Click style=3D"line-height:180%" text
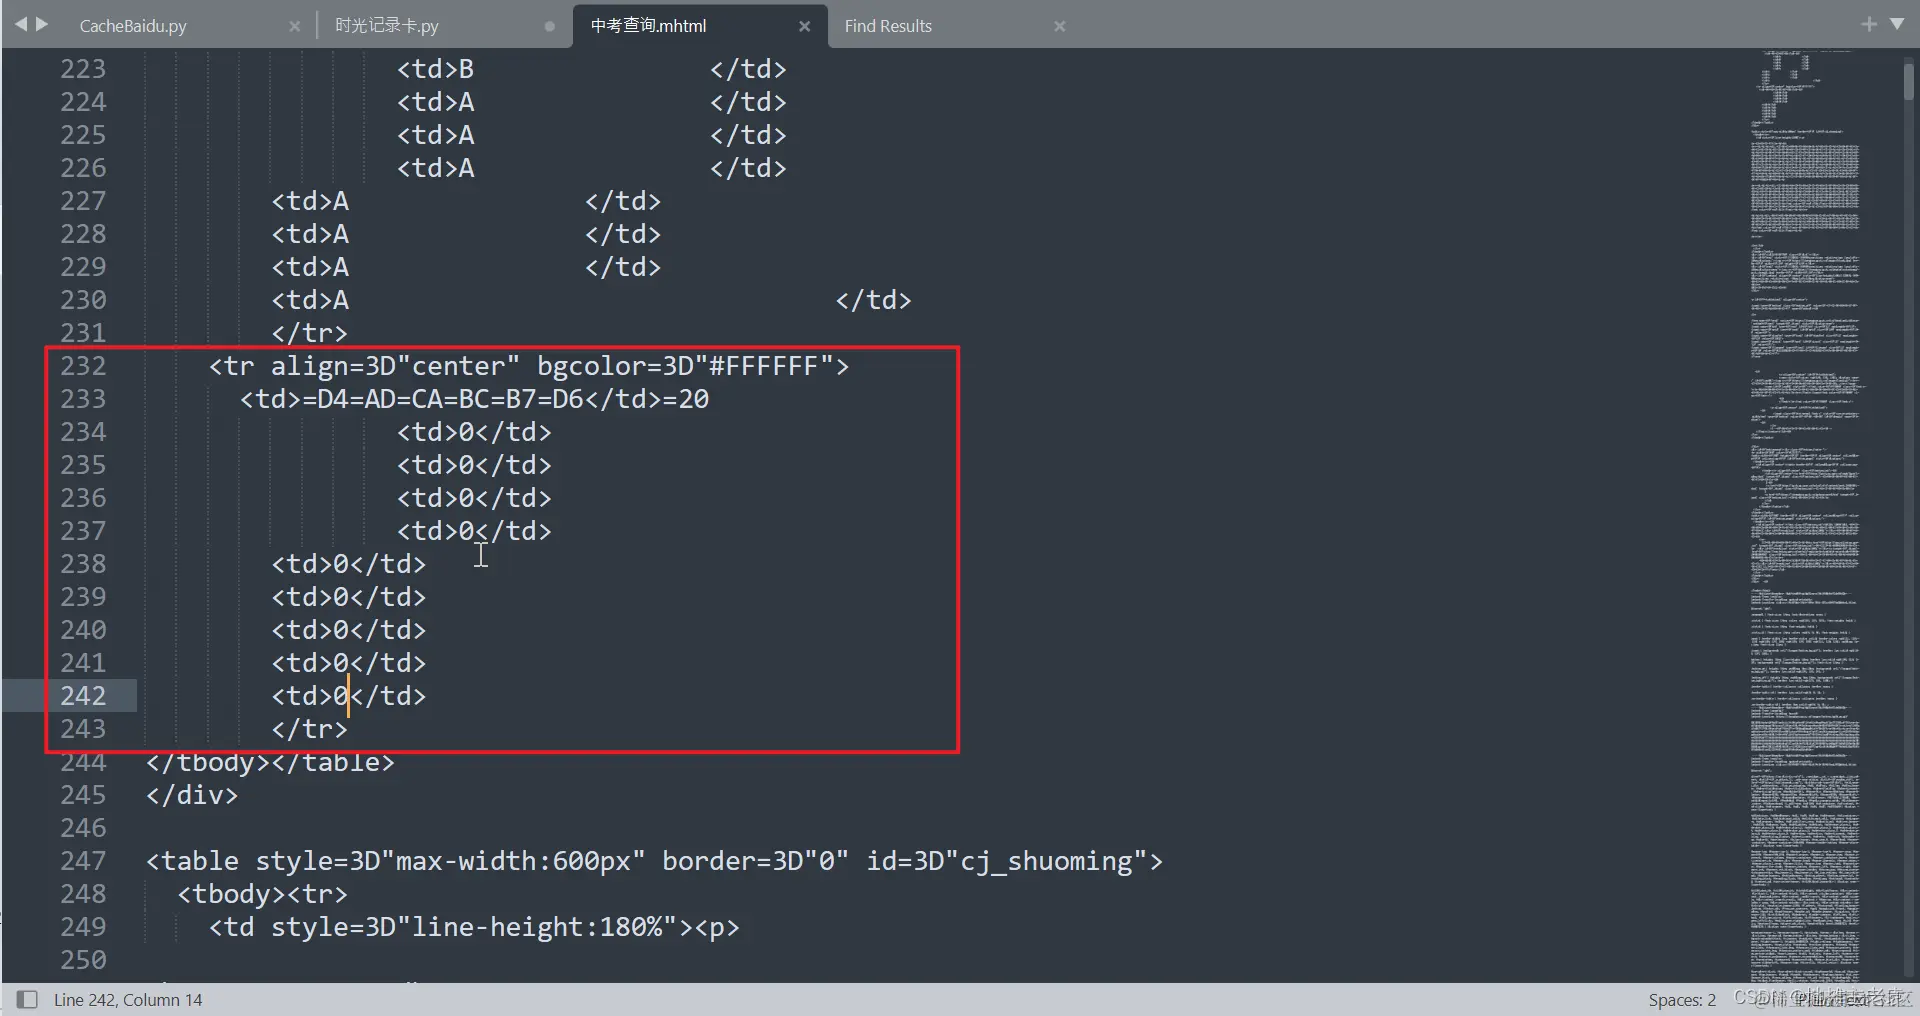 pos(475,927)
